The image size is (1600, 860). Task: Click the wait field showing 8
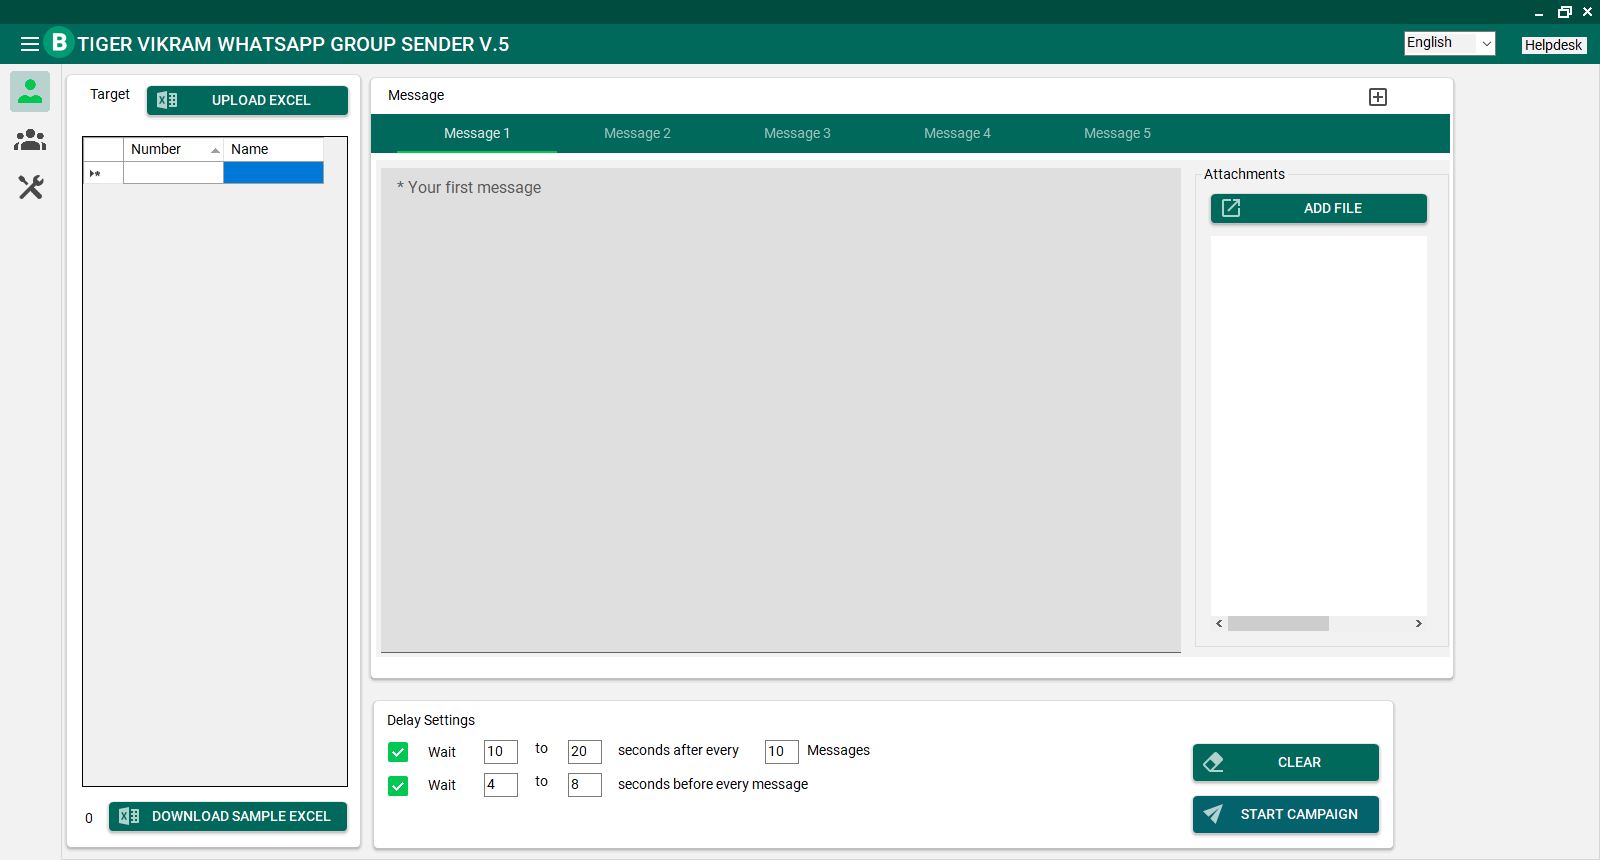click(x=584, y=785)
